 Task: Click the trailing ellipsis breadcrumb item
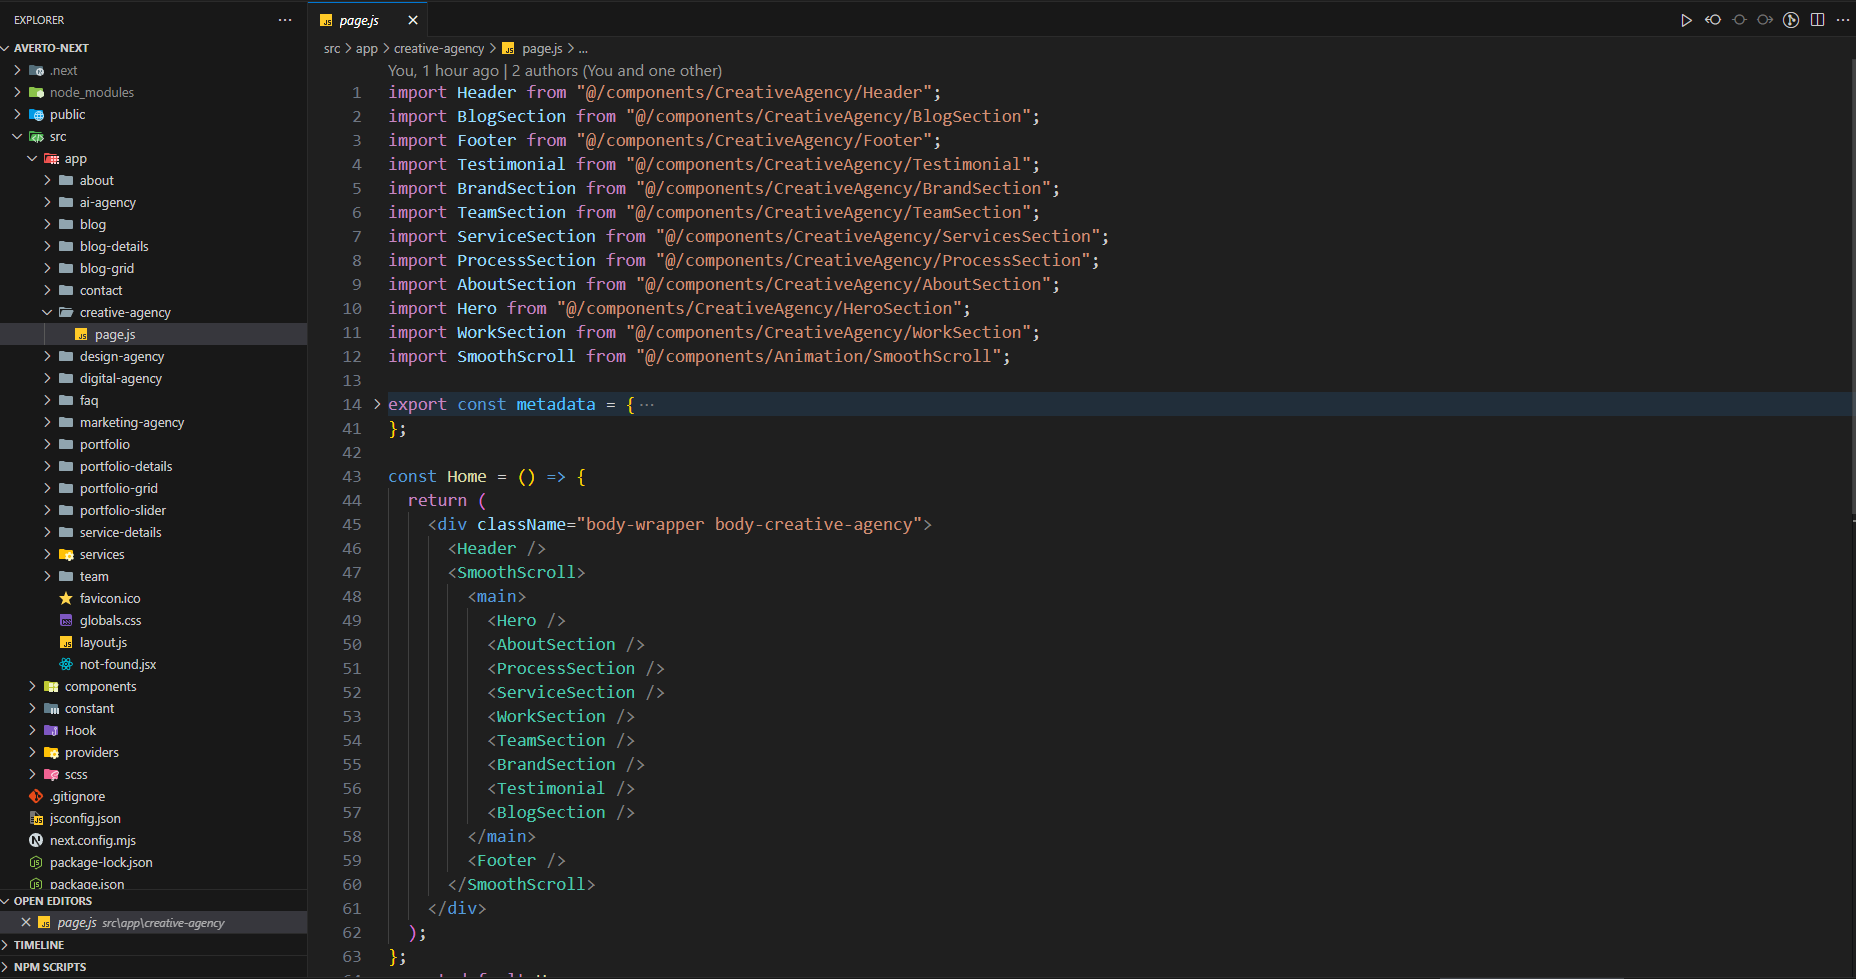pos(583,48)
